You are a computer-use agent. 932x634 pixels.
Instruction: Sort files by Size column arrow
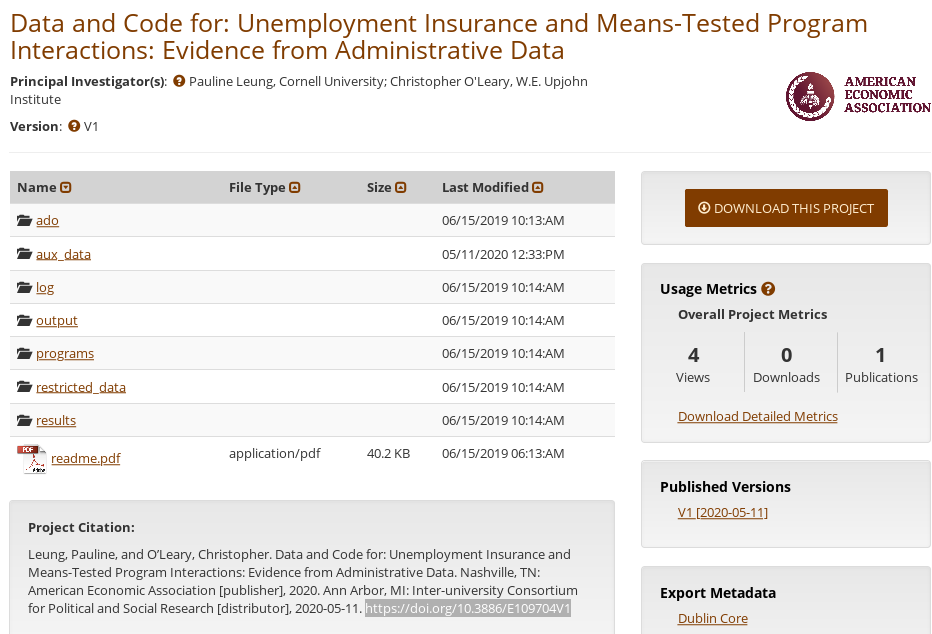click(x=401, y=188)
